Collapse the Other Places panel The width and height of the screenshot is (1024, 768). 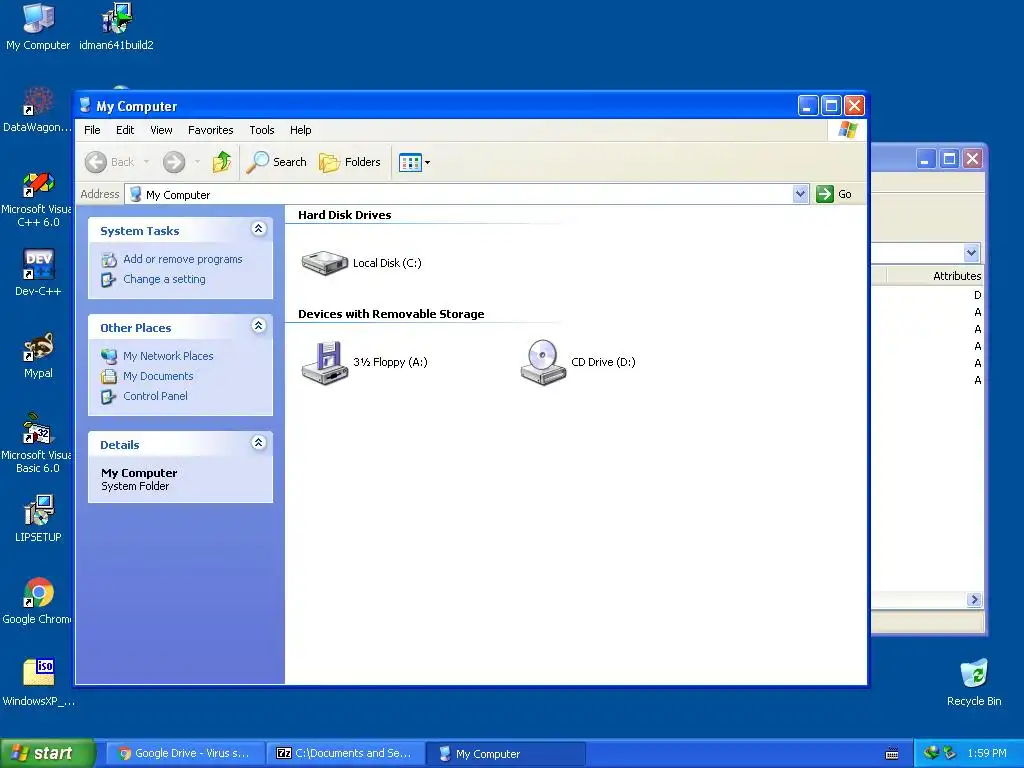[259, 325]
